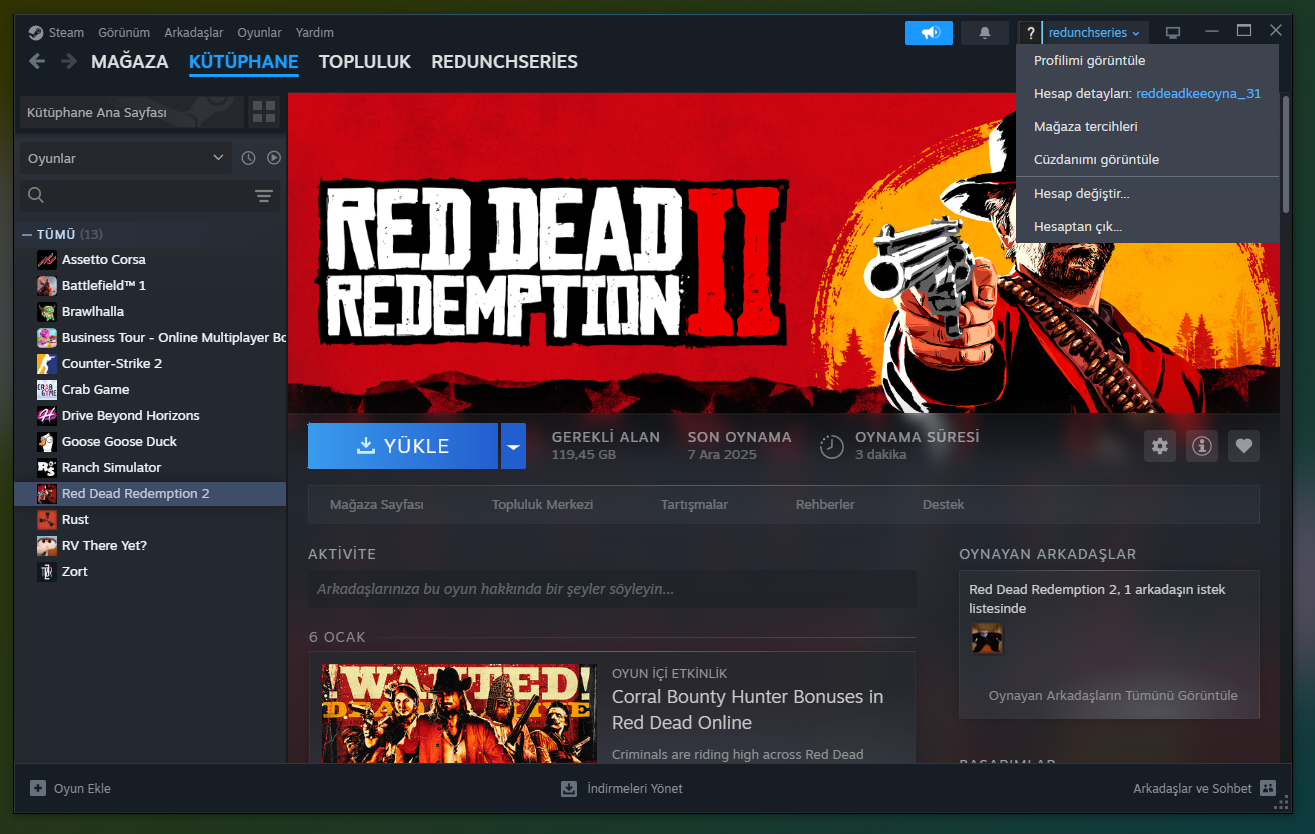Show game info with the info icon
Screen dimensions: 1315x834
click(x=1202, y=446)
